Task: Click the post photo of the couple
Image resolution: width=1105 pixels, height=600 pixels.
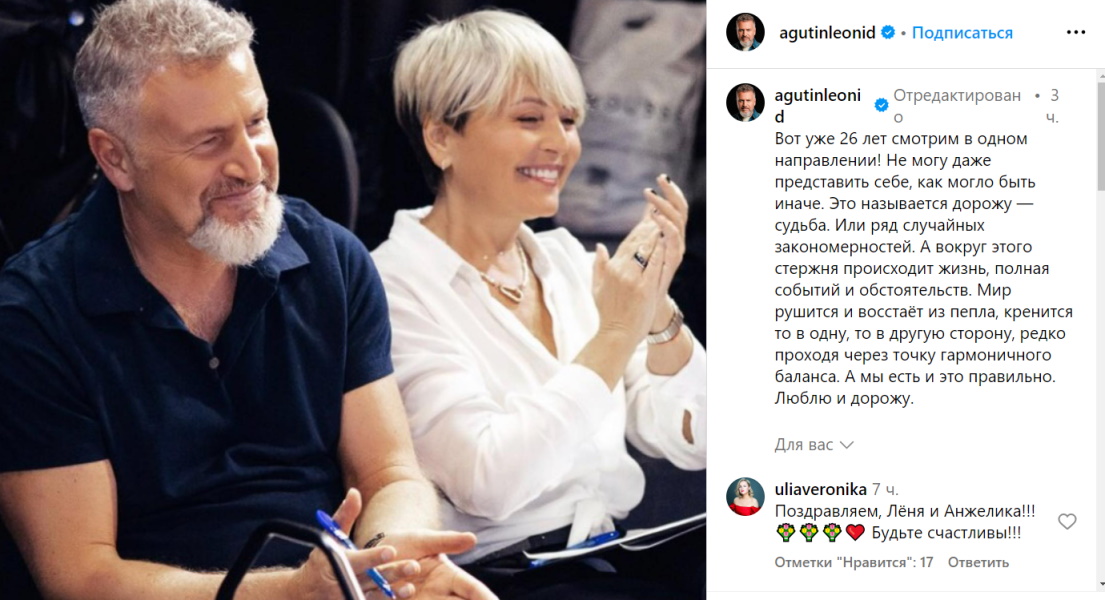Action: [353, 300]
